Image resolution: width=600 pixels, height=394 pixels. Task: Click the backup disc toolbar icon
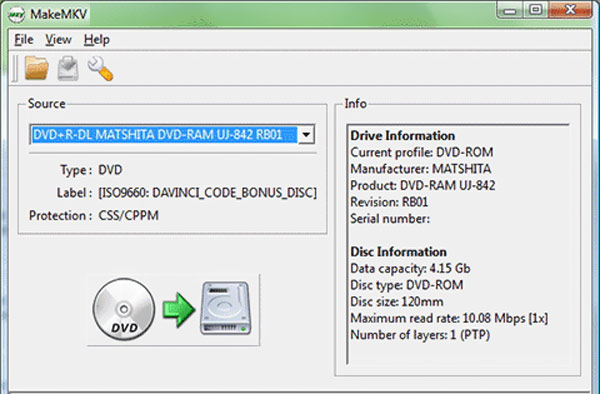tap(68, 68)
